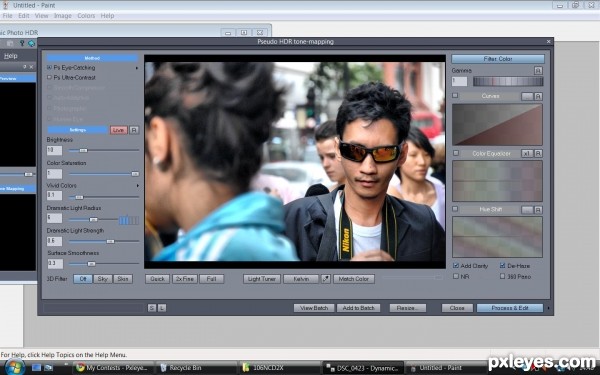
Task: Click the blank button beside Hue Shift
Action: coord(527,210)
